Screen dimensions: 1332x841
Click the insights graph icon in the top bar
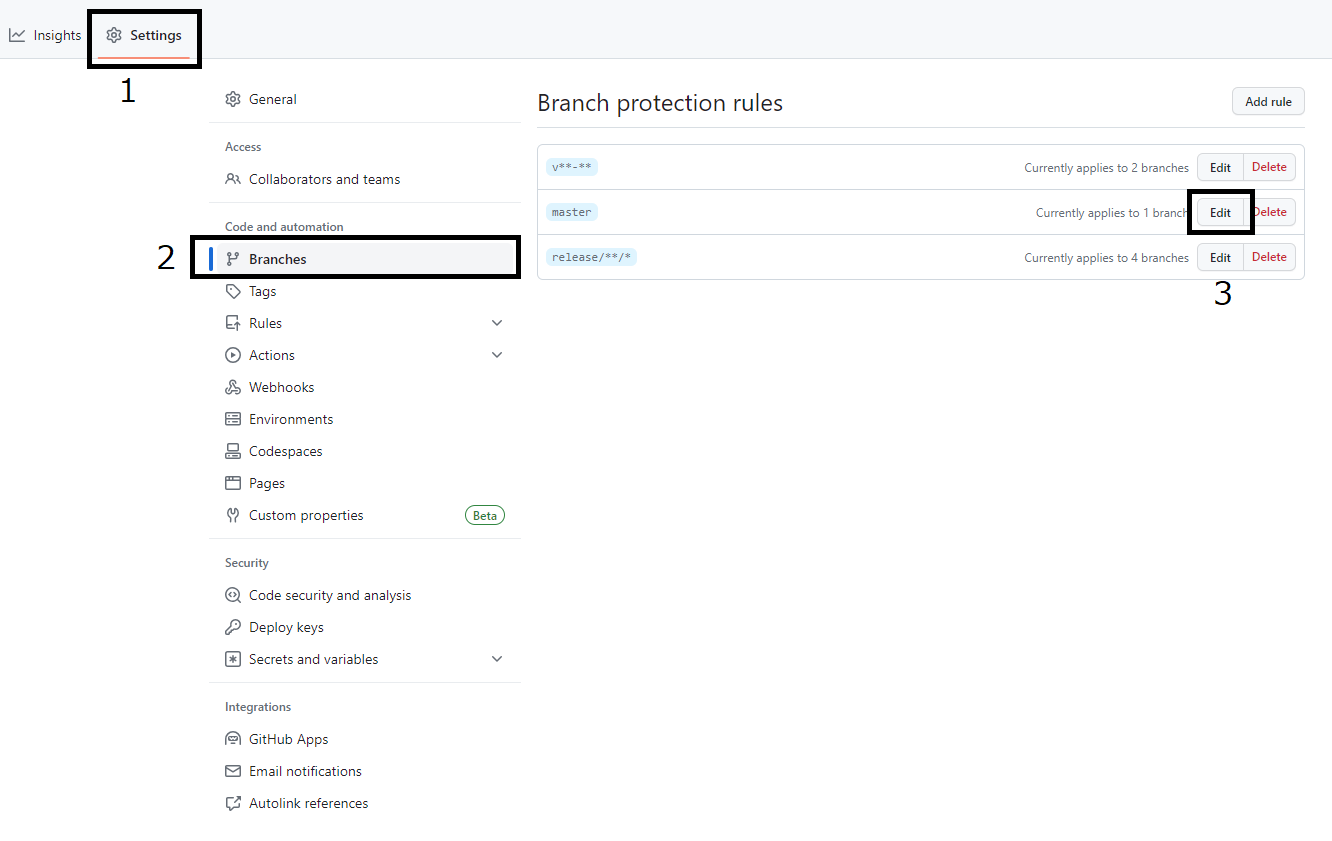click(x=17, y=34)
